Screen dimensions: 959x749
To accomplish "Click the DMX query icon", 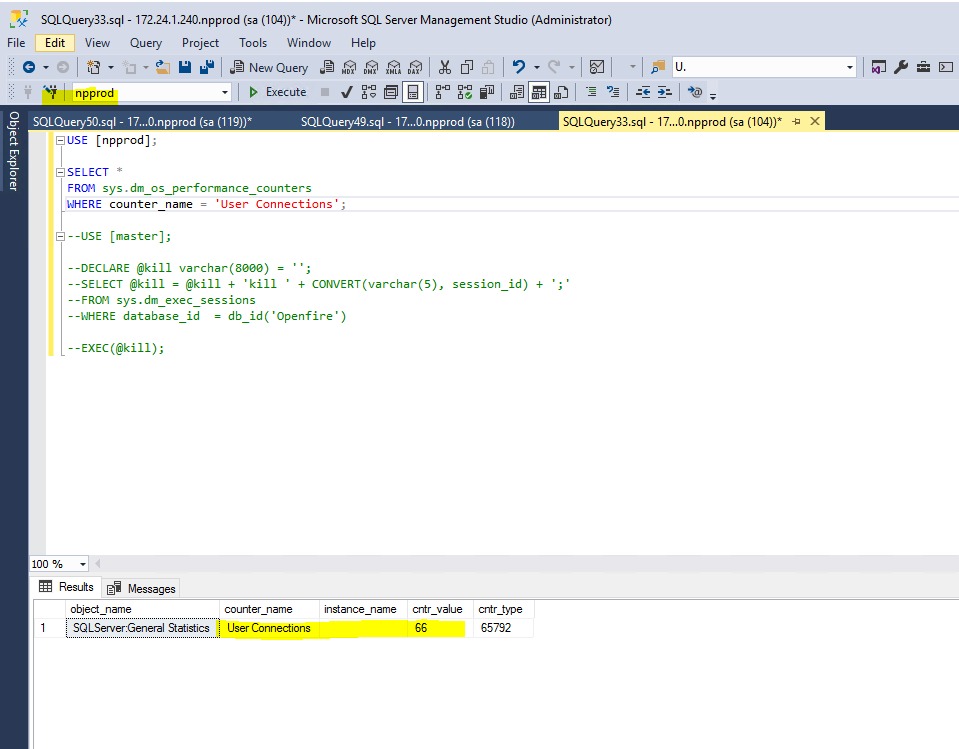I will (x=371, y=67).
